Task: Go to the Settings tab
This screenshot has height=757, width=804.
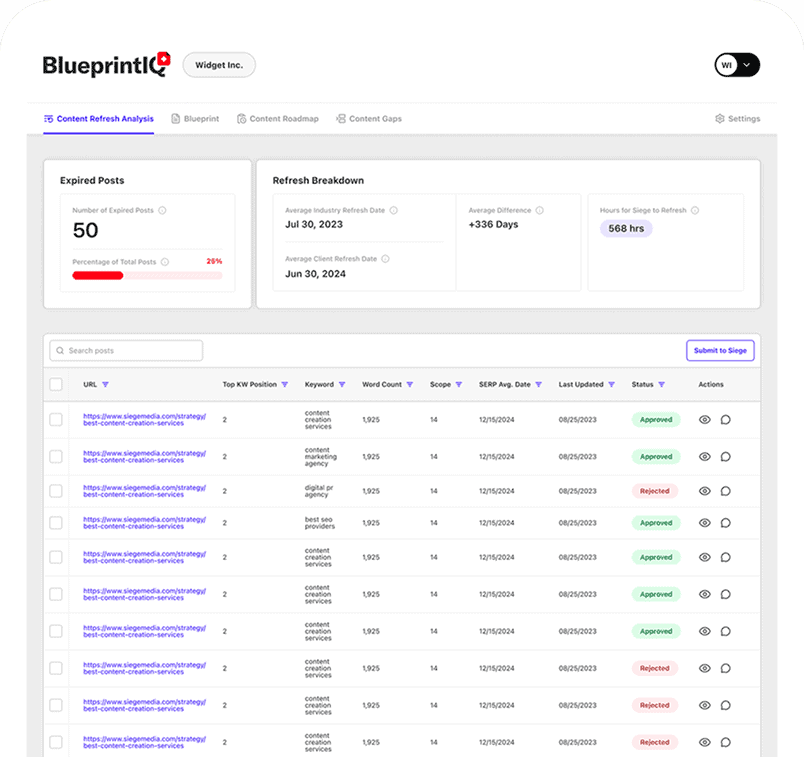Action: 737,119
